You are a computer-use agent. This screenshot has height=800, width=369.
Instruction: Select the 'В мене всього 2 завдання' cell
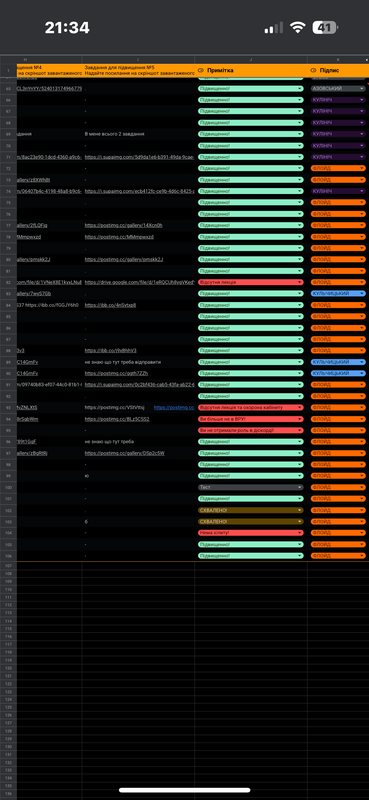tap(138, 134)
